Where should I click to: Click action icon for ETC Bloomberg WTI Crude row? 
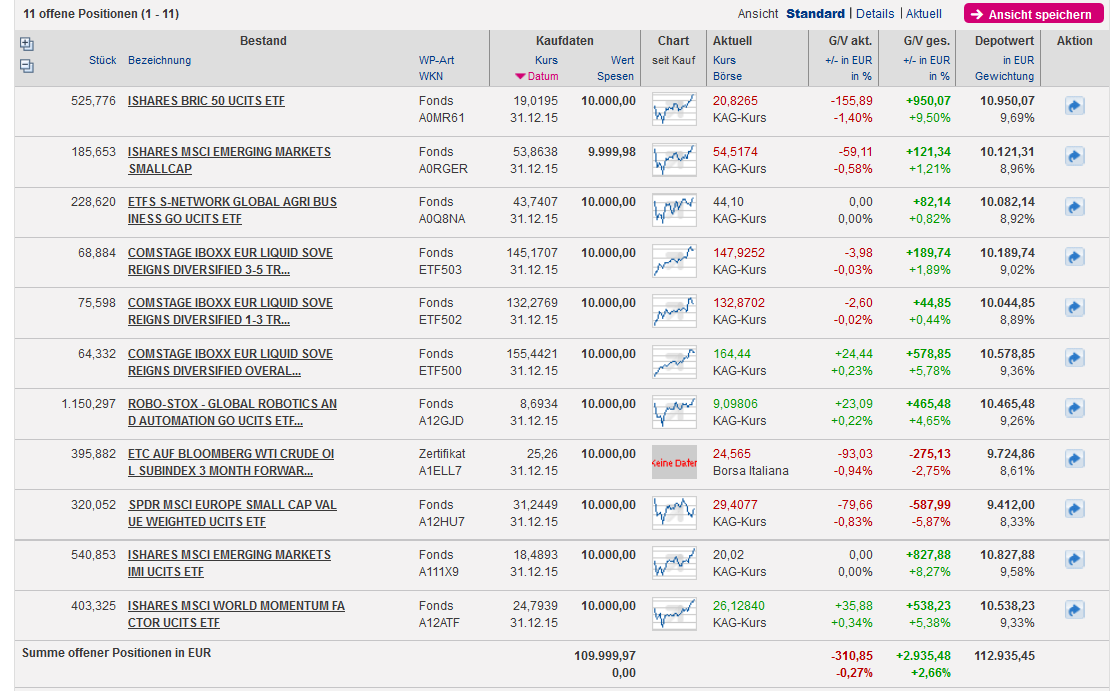(x=1075, y=459)
